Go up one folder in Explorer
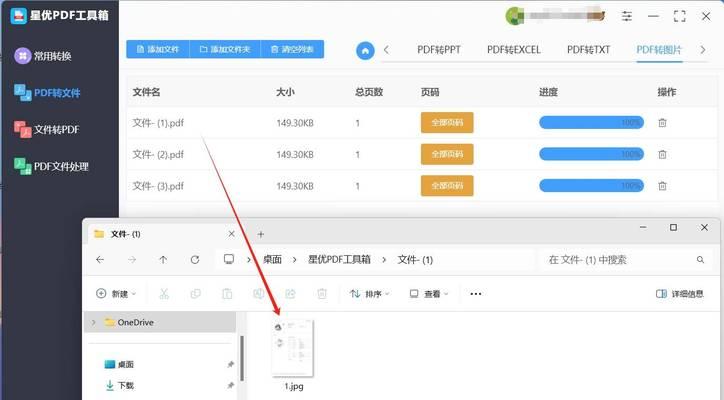The height and width of the screenshot is (400, 724). pos(163,260)
